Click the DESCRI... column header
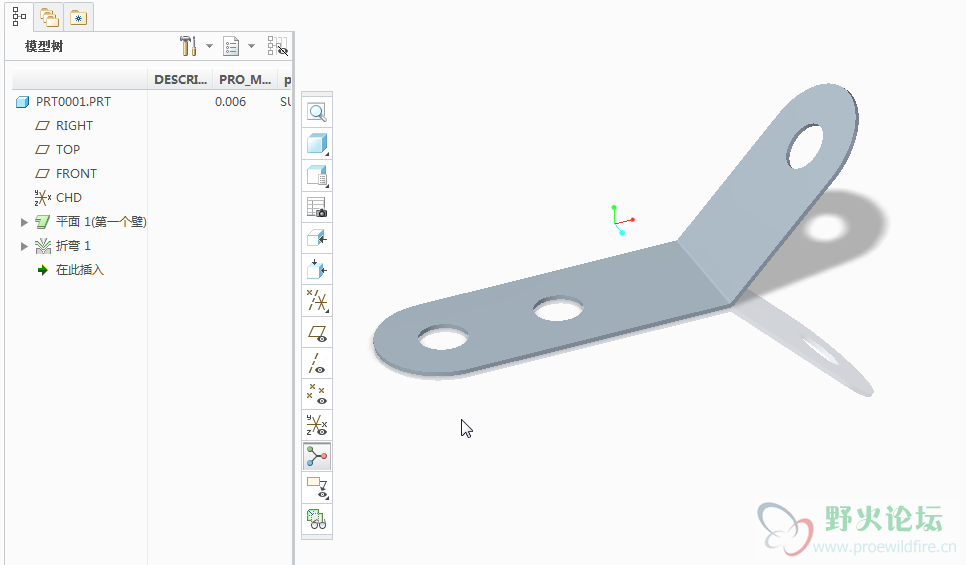The height and width of the screenshot is (565, 966). 180,79
